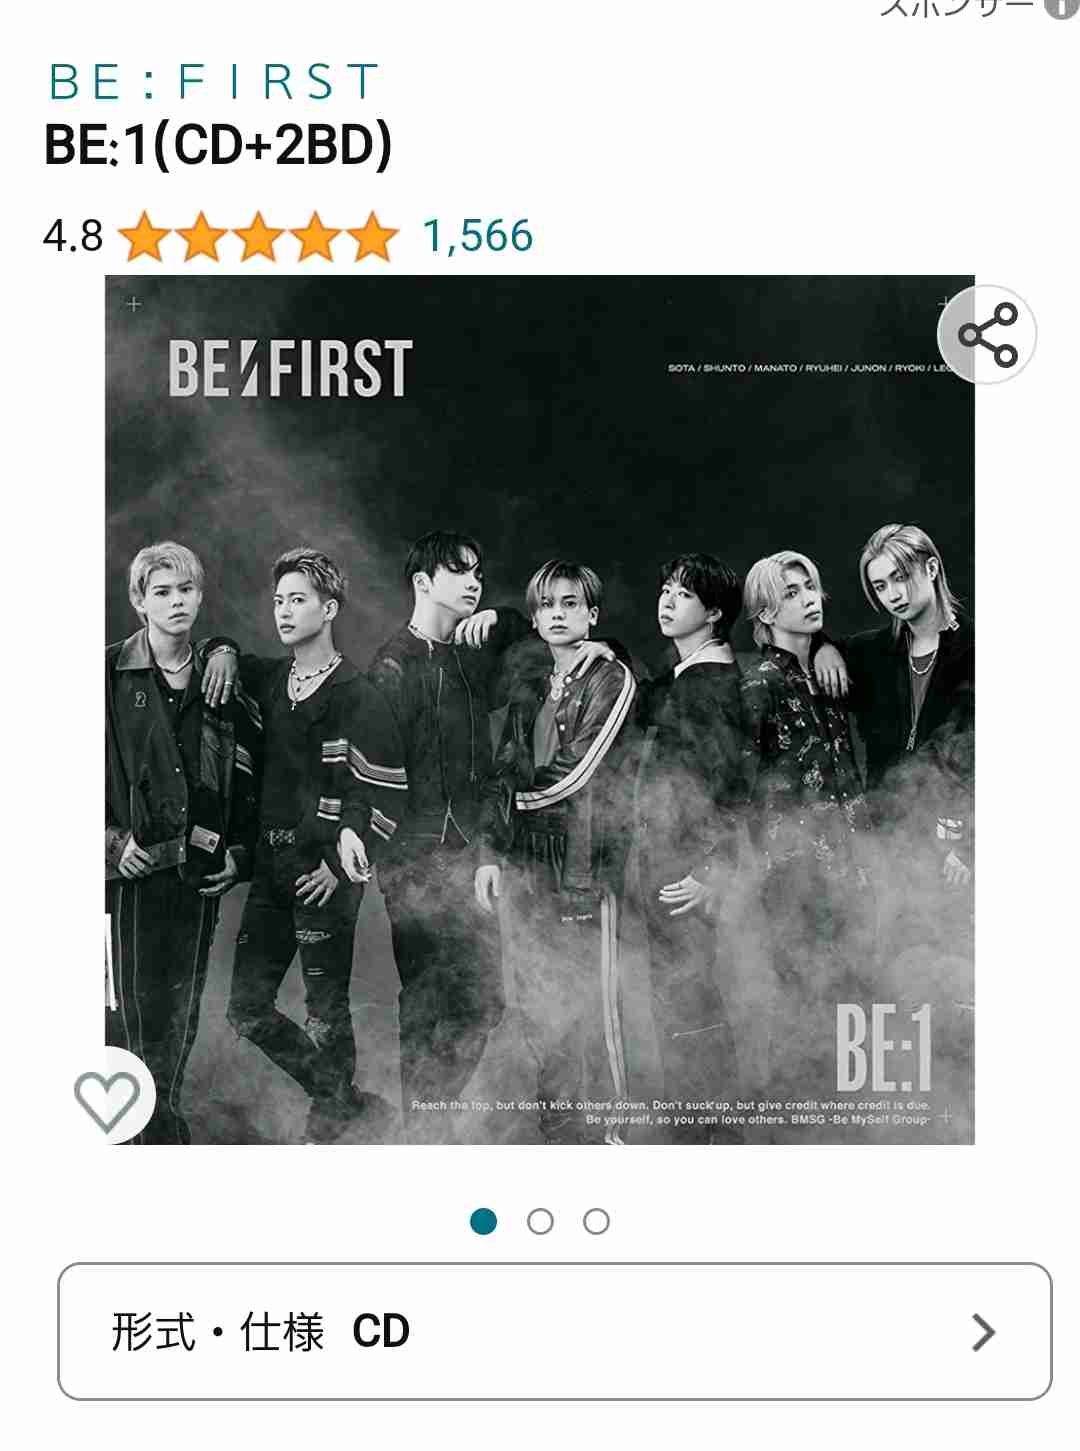Open the album cover group photo
Image resolution: width=1080 pixels, height=1451 pixels.
coord(540,710)
